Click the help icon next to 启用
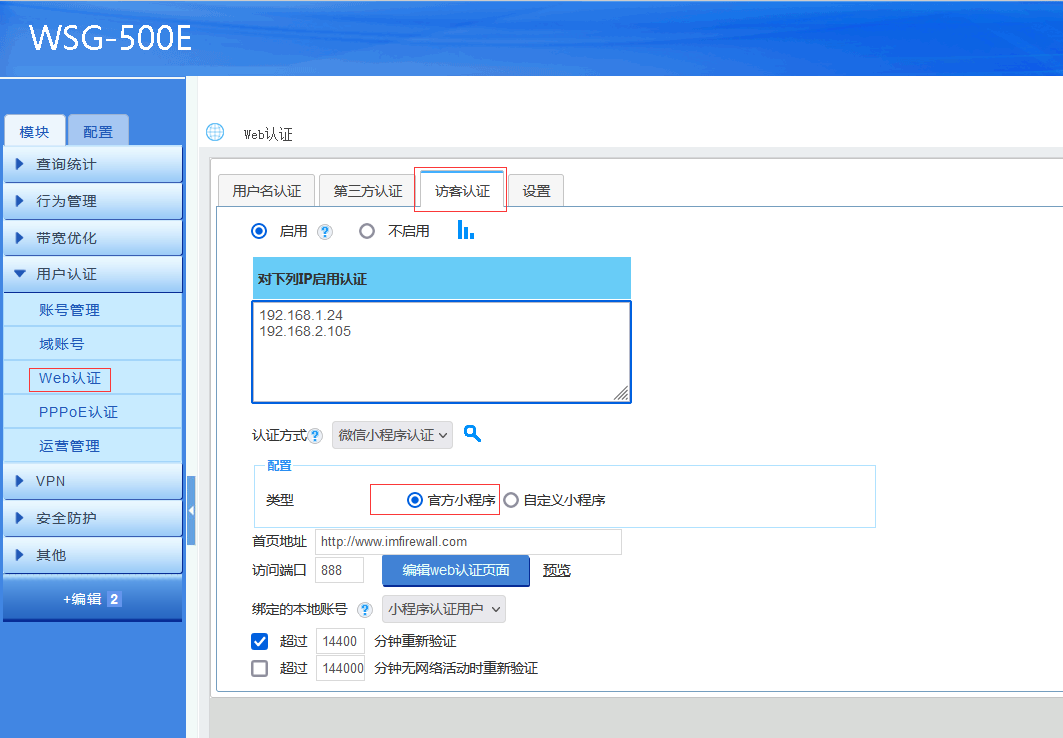Image resolution: width=1063 pixels, height=738 pixels. click(x=324, y=232)
